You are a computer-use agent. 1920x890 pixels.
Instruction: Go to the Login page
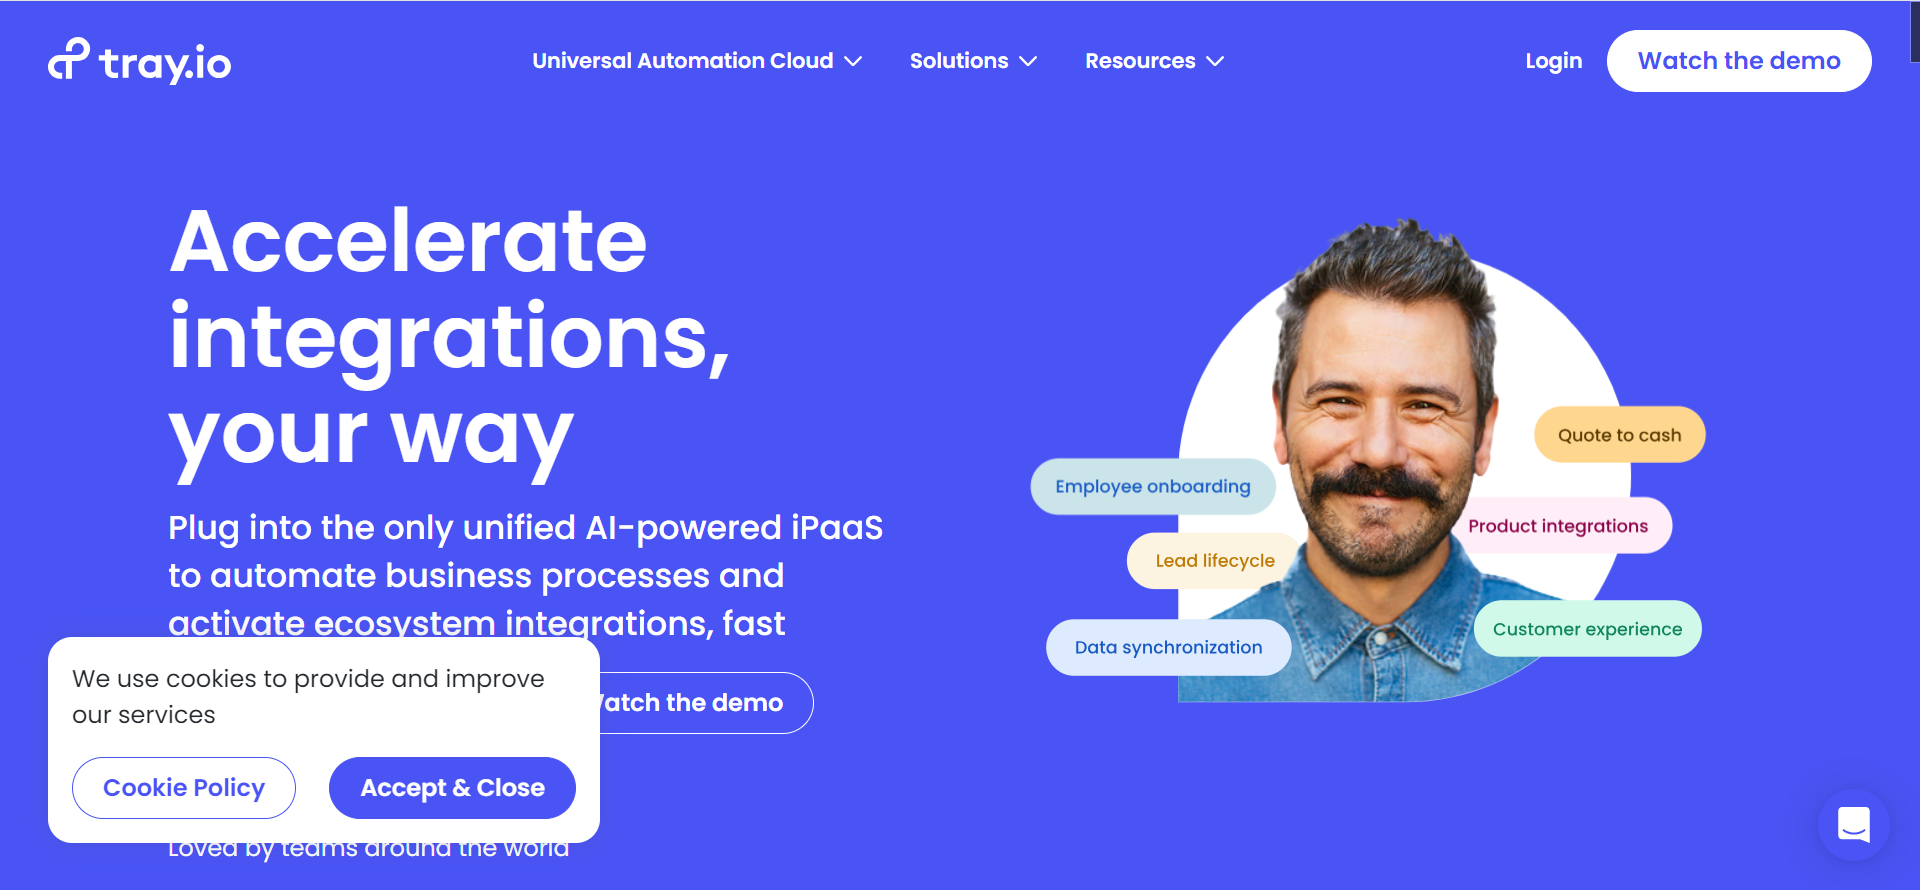[x=1553, y=61]
